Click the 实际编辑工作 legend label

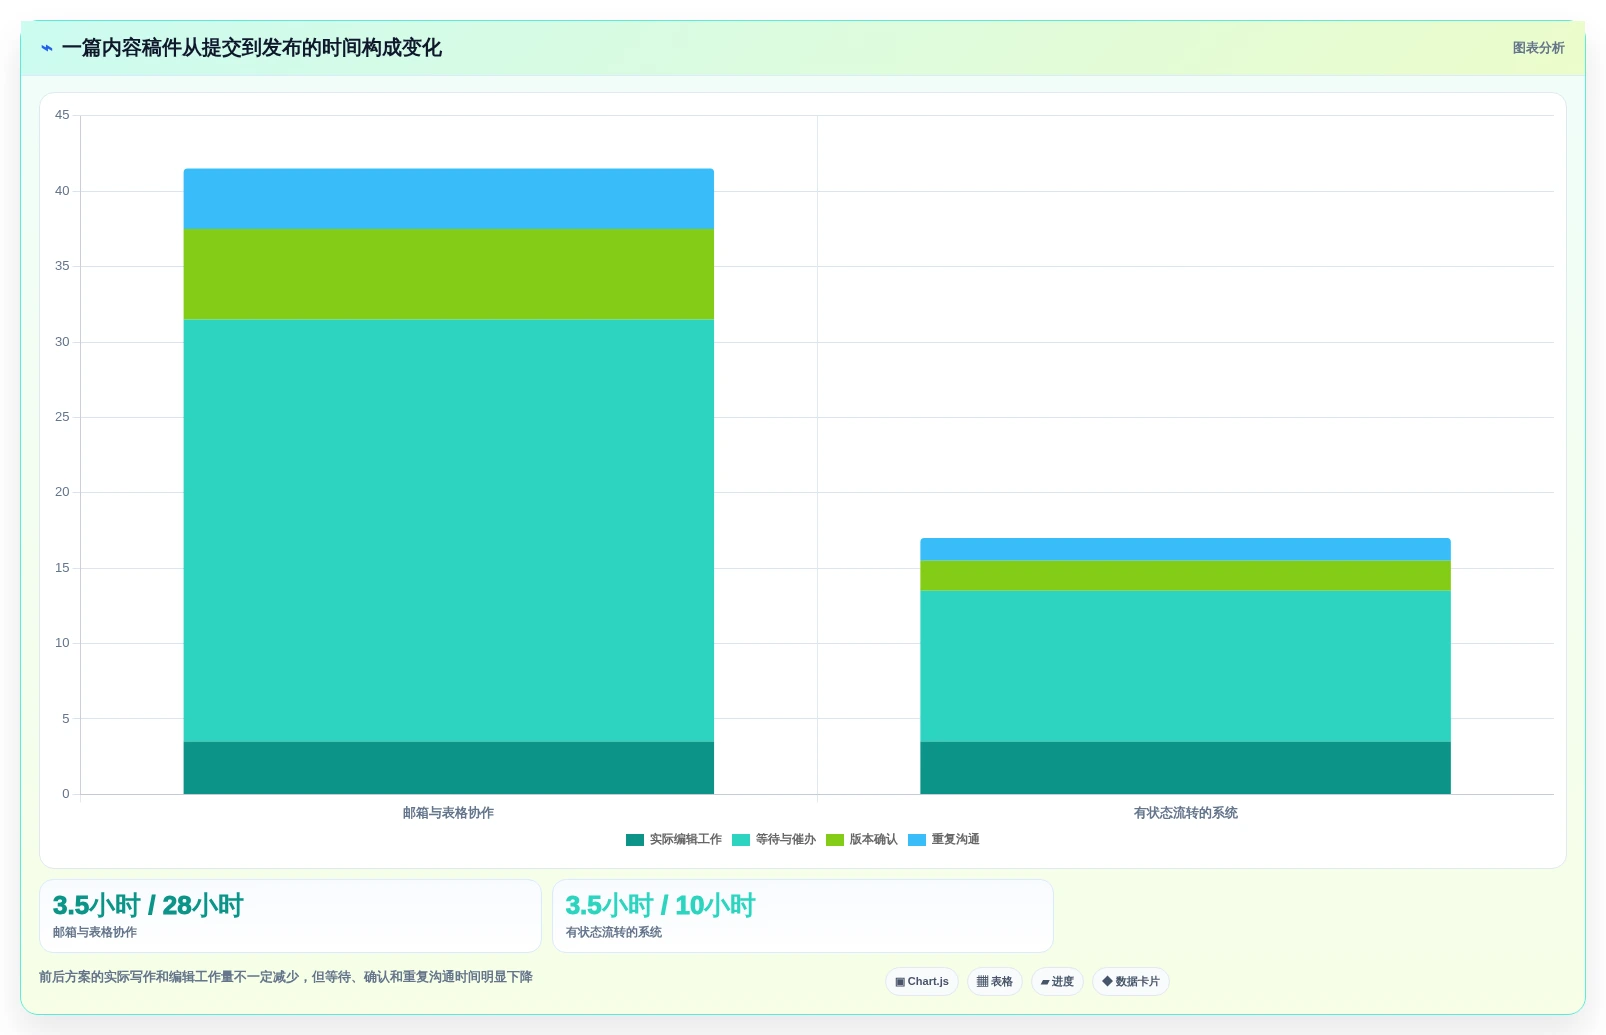686,840
